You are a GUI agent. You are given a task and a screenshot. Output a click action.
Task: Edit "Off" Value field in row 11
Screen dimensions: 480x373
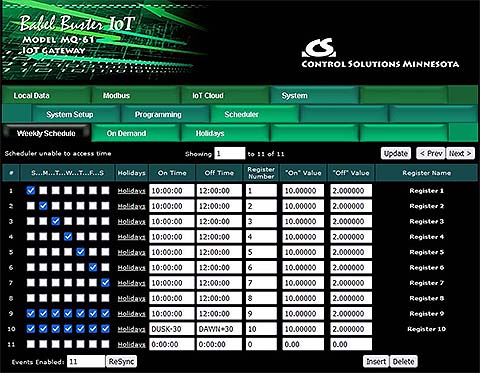coord(351,344)
